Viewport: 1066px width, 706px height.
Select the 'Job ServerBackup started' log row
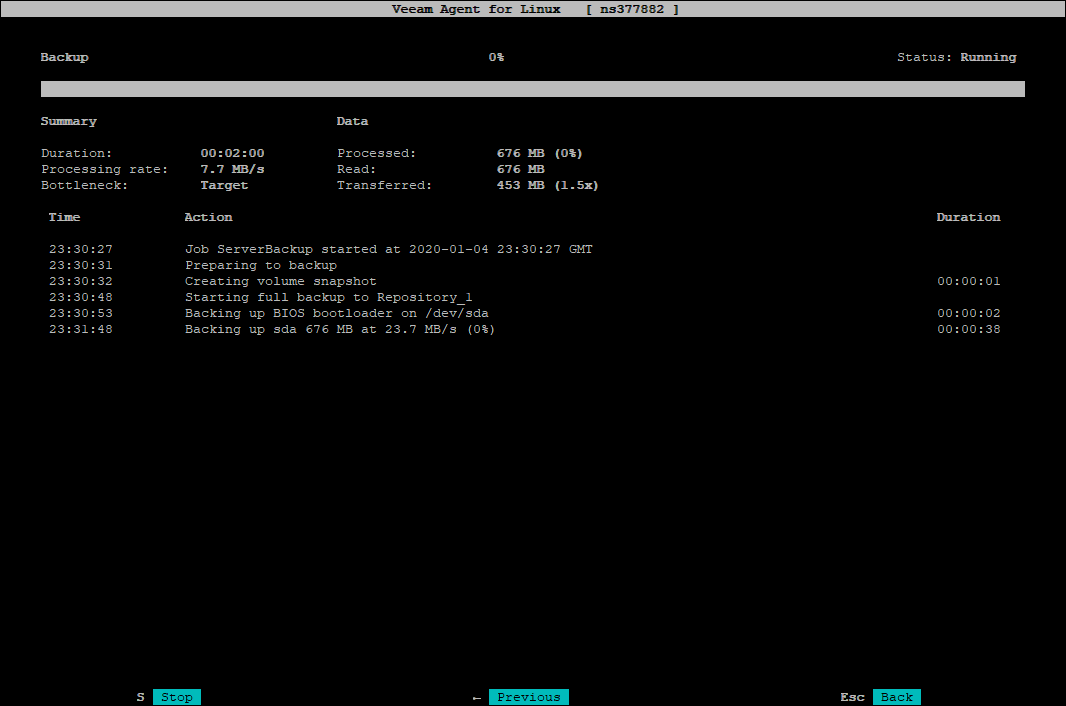[524, 250]
